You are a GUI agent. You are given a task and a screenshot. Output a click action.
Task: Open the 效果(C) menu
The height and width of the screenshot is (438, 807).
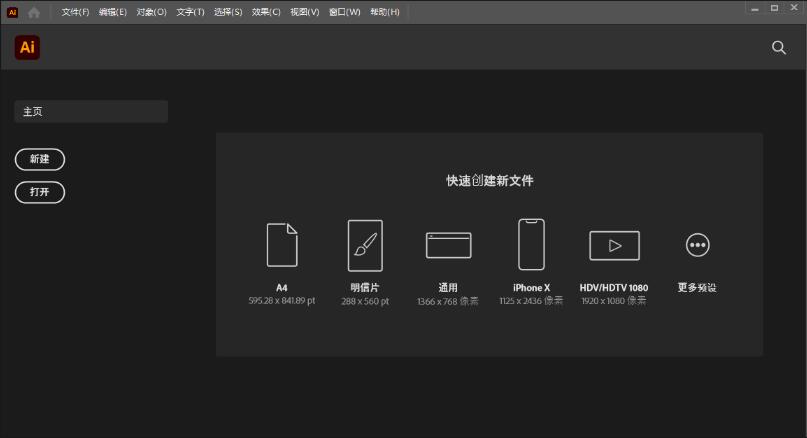(x=266, y=12)
